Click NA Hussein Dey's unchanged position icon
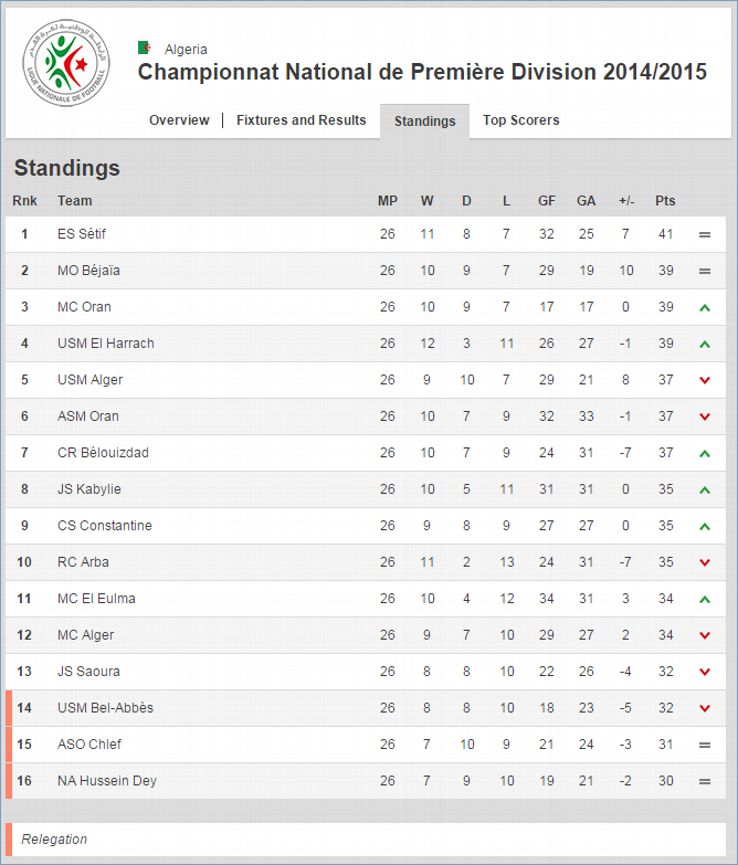Image resolution: width=738 pixels, height=865 pixels. 704,782
